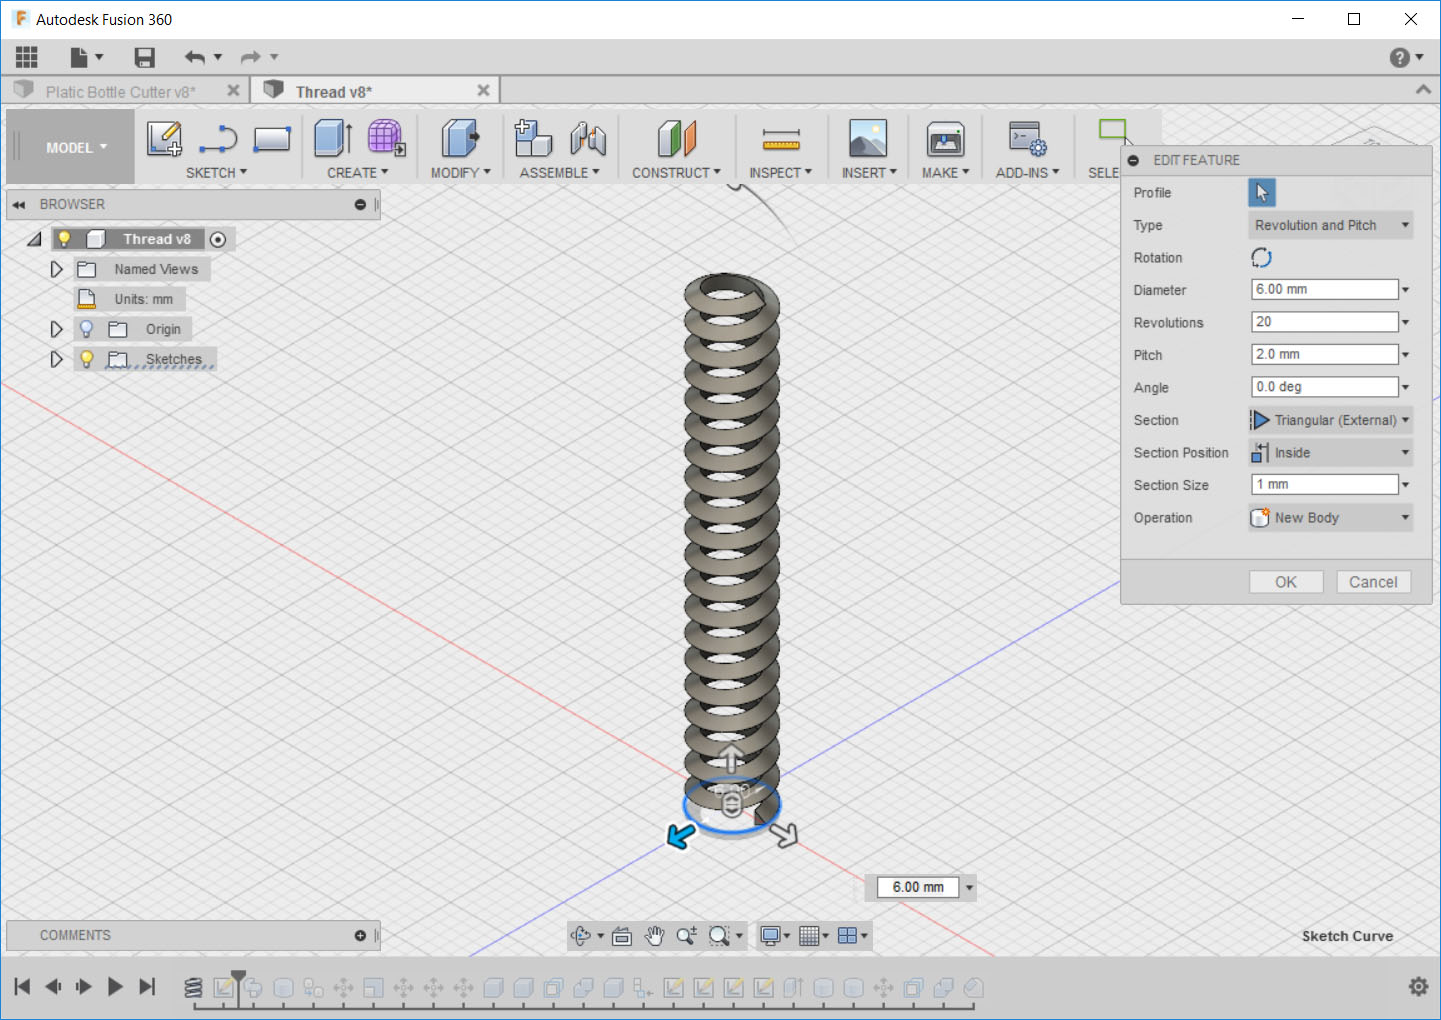Click the Modify Press Pull icon

coord(460,138)
